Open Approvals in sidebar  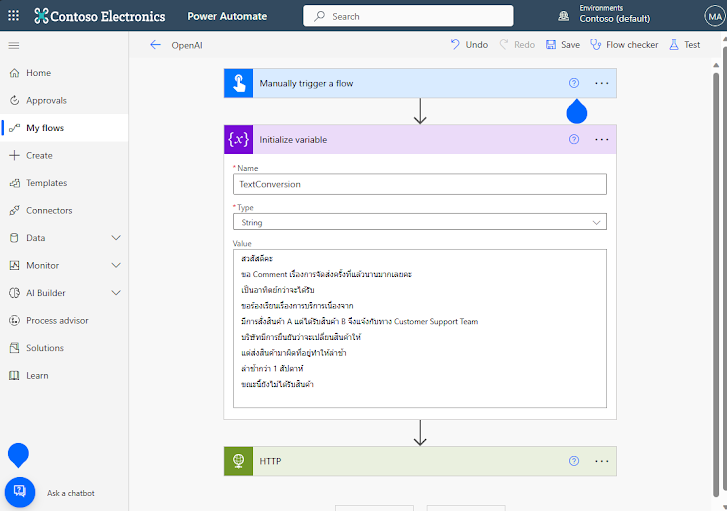64,100
